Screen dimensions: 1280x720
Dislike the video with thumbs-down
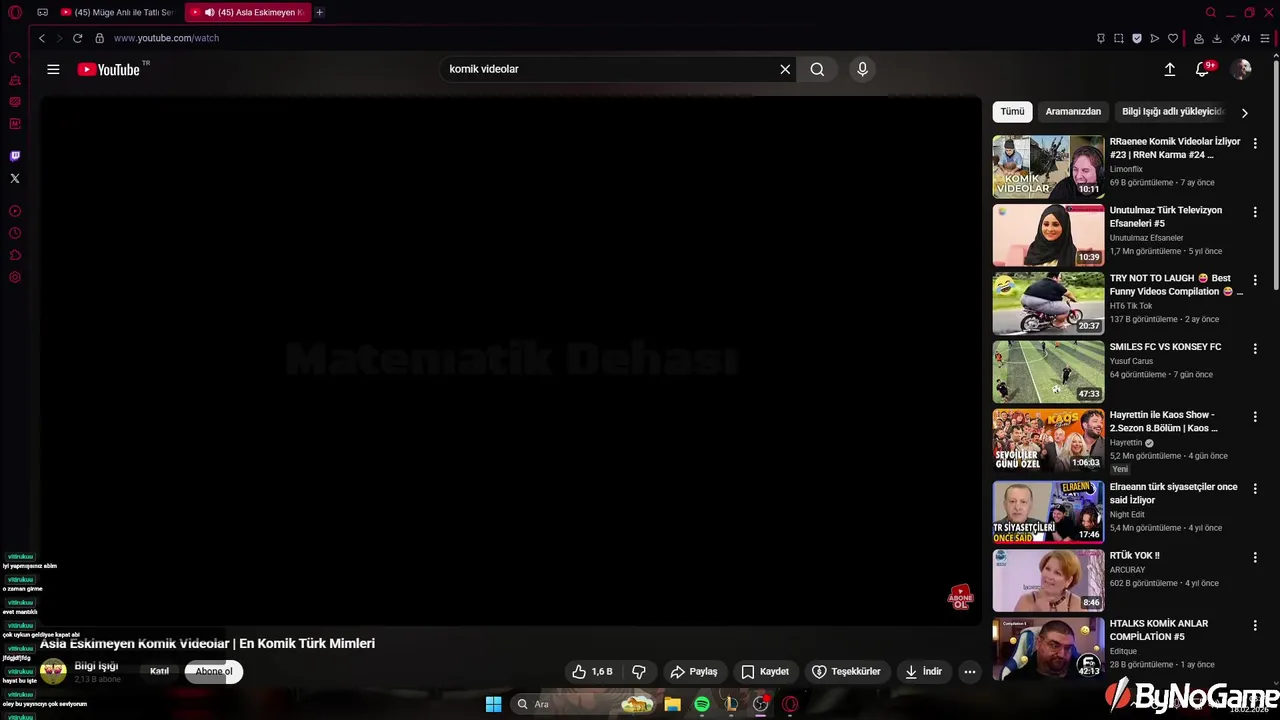639,672
